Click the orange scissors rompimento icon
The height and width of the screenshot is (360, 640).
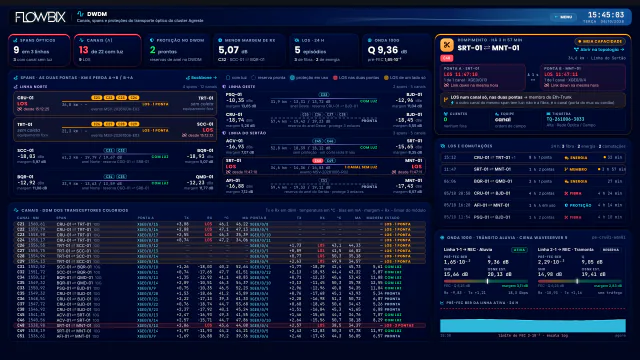click(x=447, y=44)
